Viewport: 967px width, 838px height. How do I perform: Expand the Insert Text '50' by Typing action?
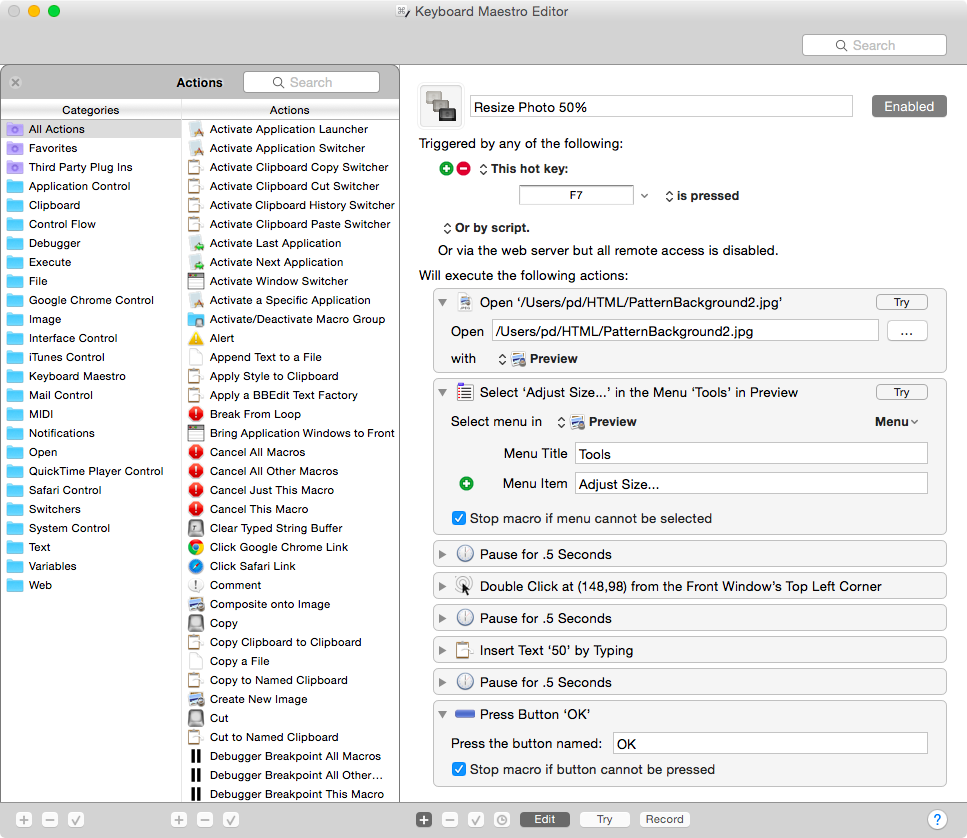point(442,650)
